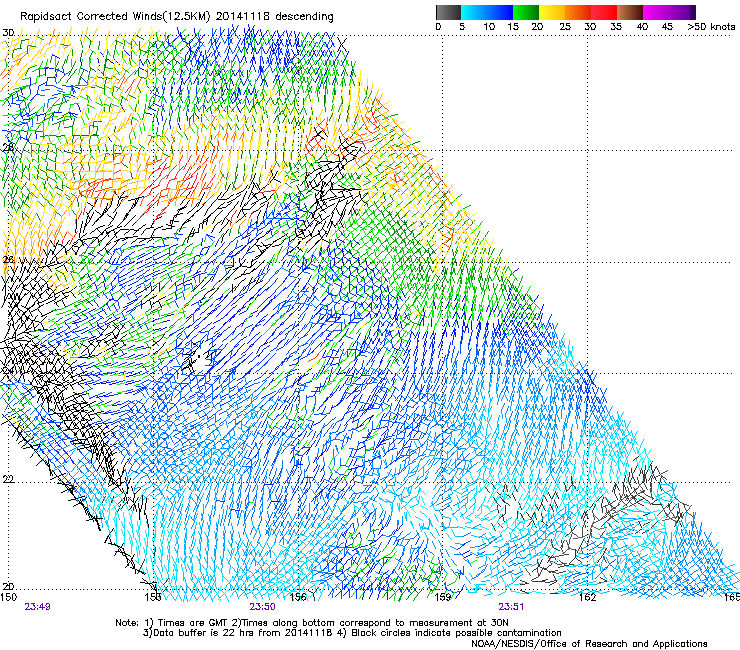
Task: Click the longitude axis label "156"
Action: pos(298,597)
